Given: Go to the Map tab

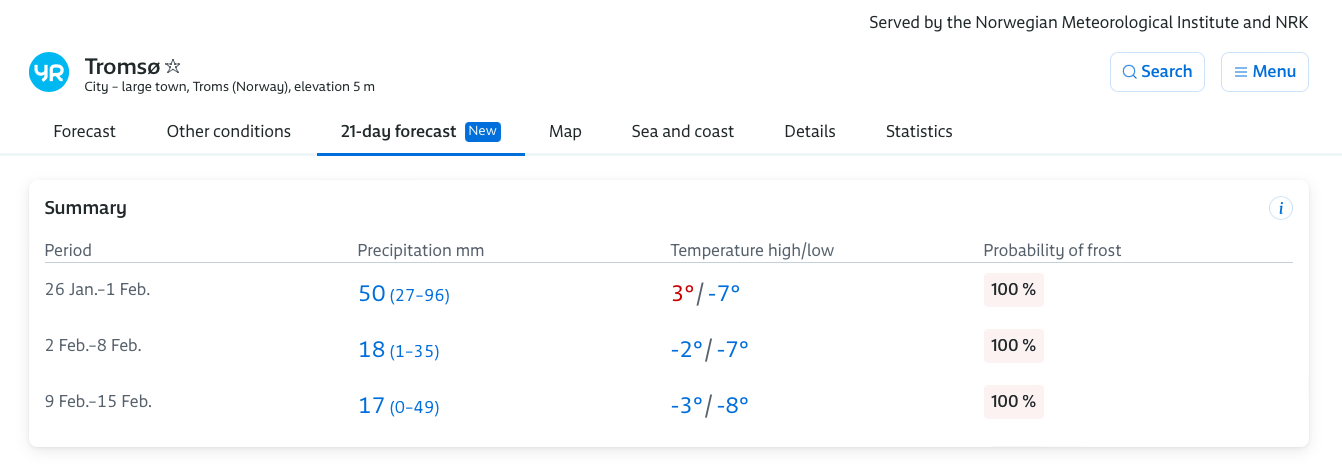Looking at the screenshot, I should click(565, 131).
